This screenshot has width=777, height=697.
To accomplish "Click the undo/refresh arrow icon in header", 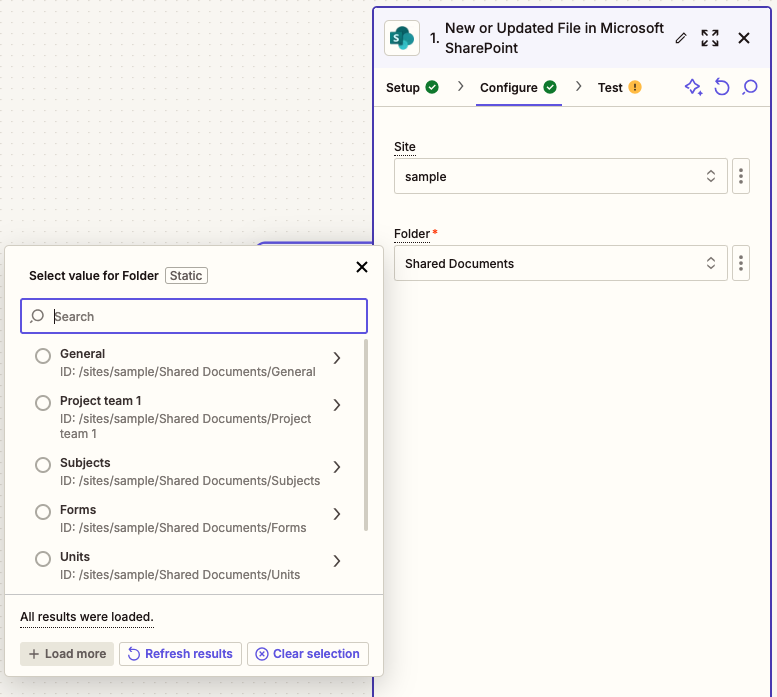I will click(x=722, y=88).
